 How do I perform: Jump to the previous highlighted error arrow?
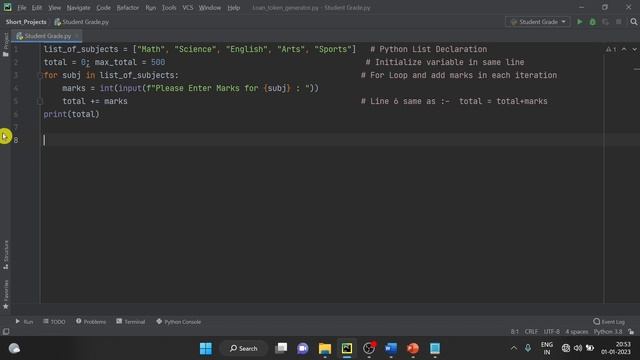[x=624, y=49]
